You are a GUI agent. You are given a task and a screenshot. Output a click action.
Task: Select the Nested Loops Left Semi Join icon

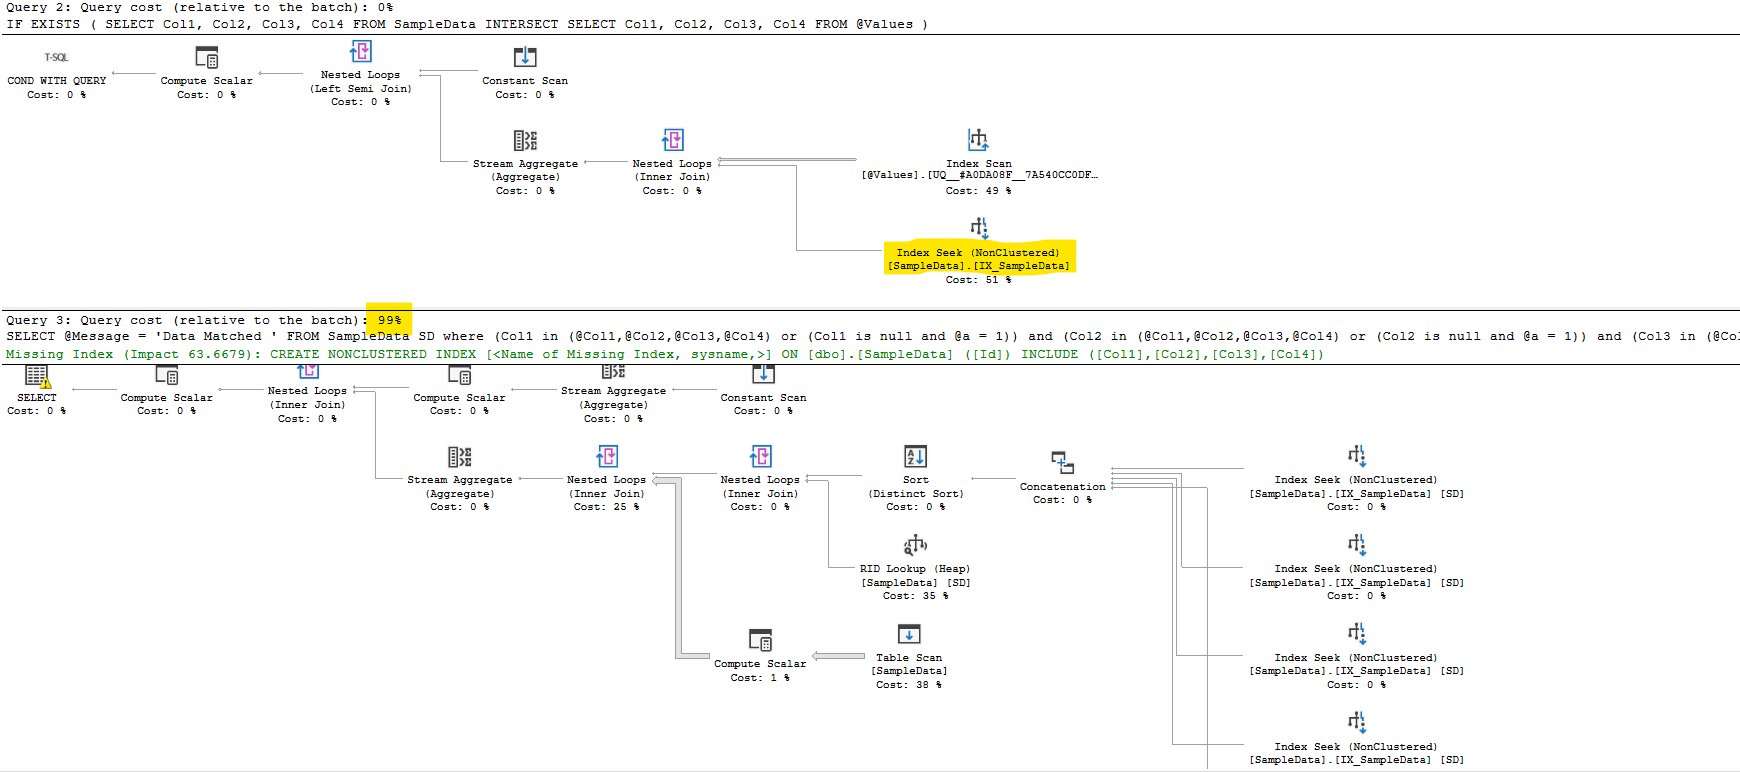click(361, 52)
